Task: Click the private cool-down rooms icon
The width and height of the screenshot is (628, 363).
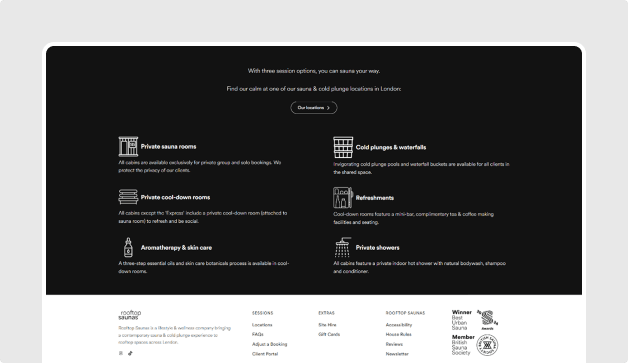Action: tap(128, 197)
